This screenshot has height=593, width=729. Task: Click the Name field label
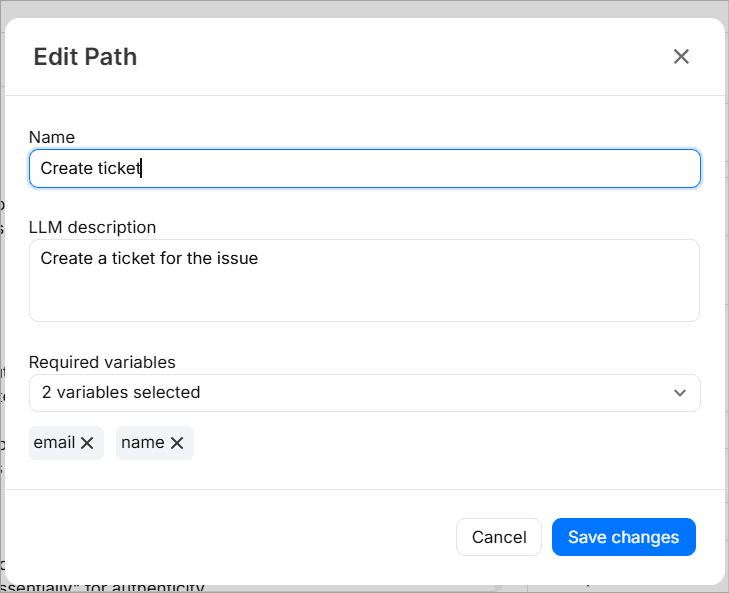[x=52, y=137]
